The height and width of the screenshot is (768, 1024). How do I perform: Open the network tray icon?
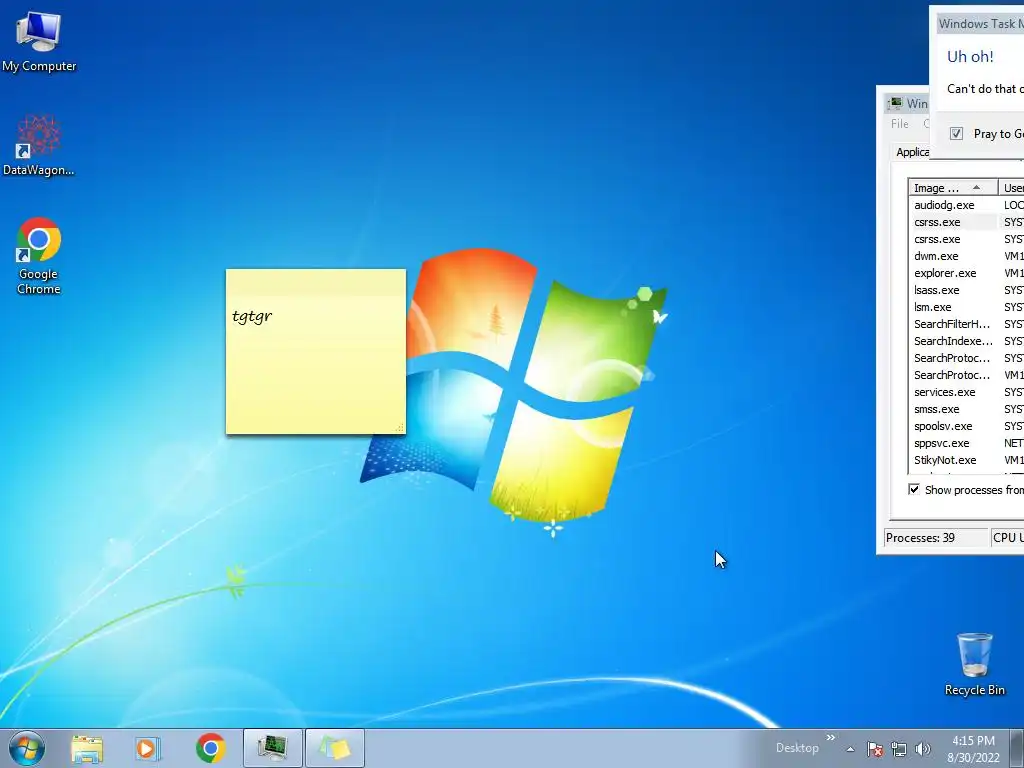(899, 749)
